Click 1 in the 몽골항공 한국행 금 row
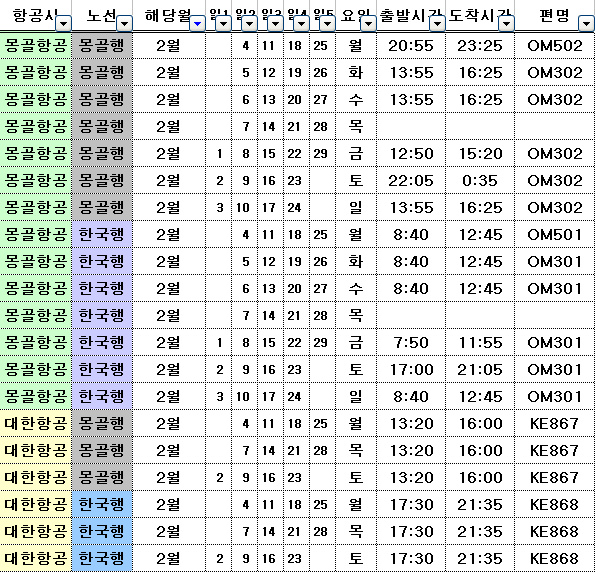The width and height of the screenshot is (595, 572). (219, 343)
